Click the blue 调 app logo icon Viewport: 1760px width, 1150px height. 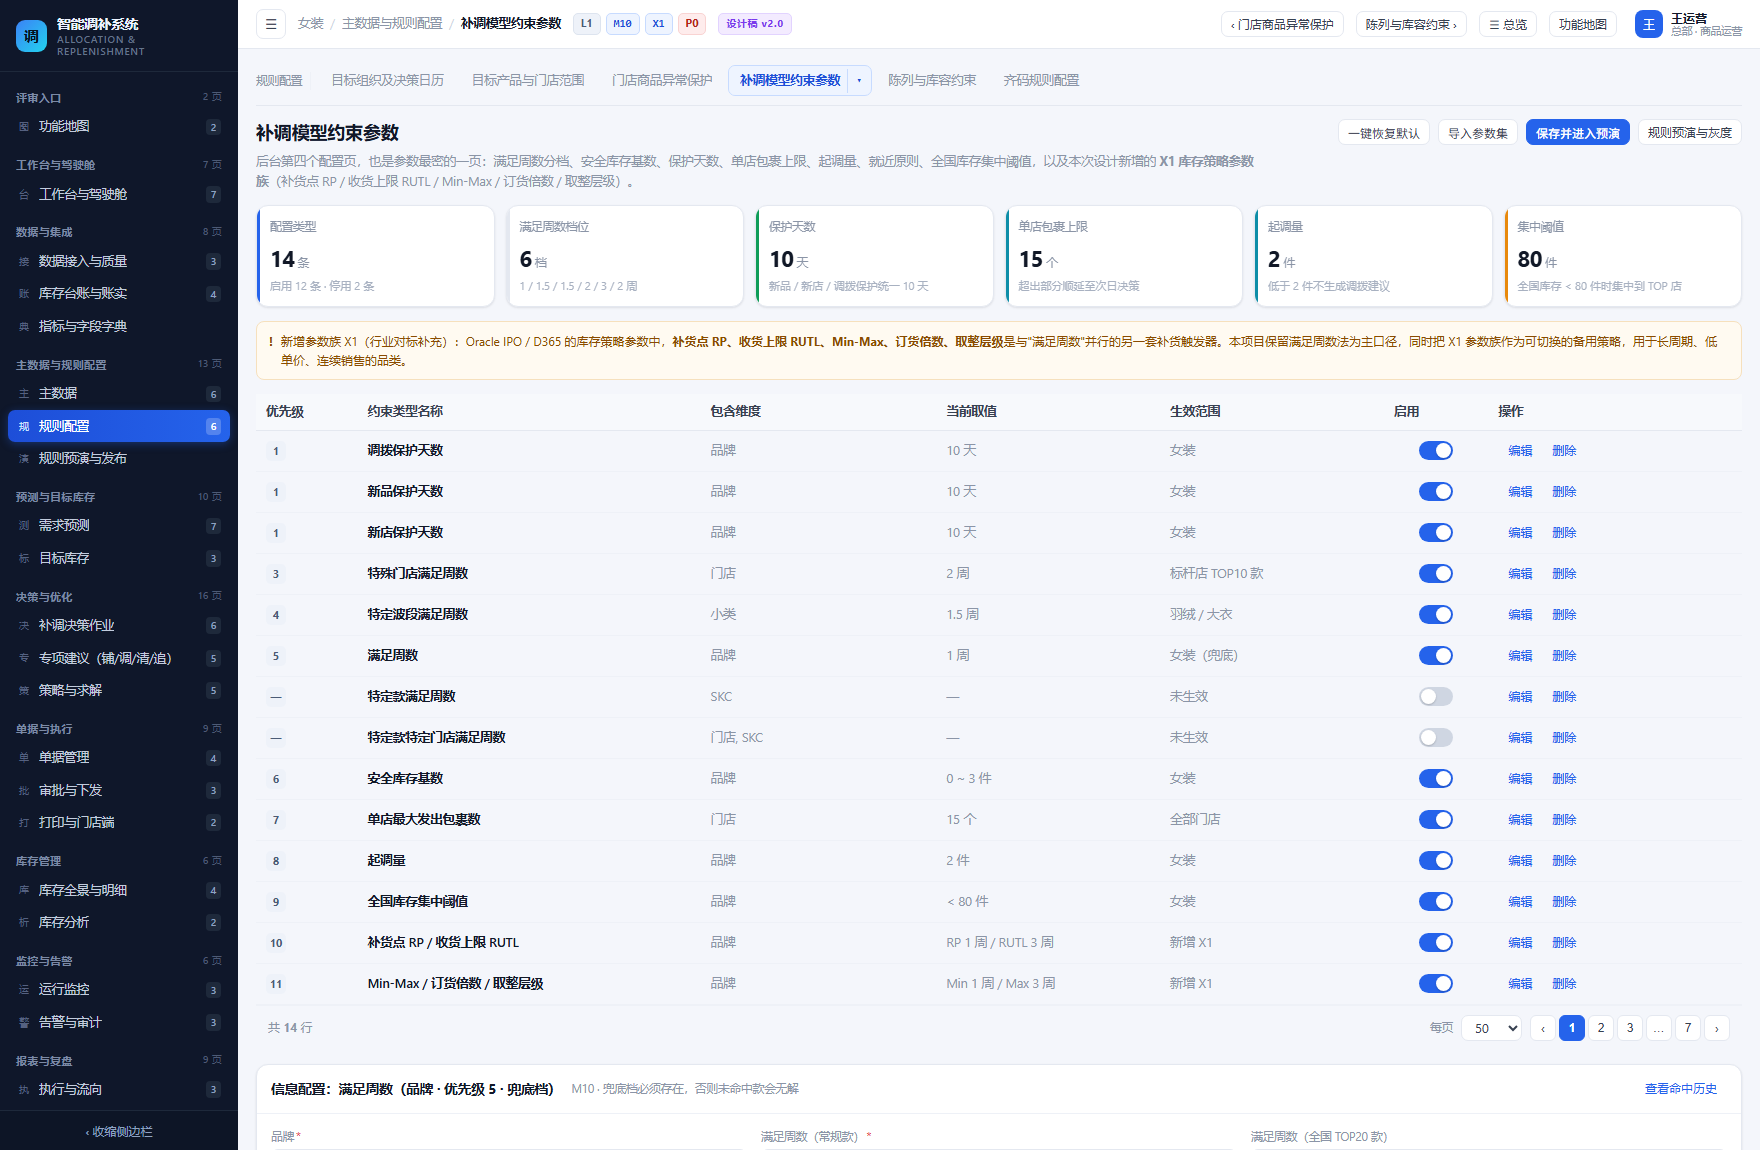32,36
